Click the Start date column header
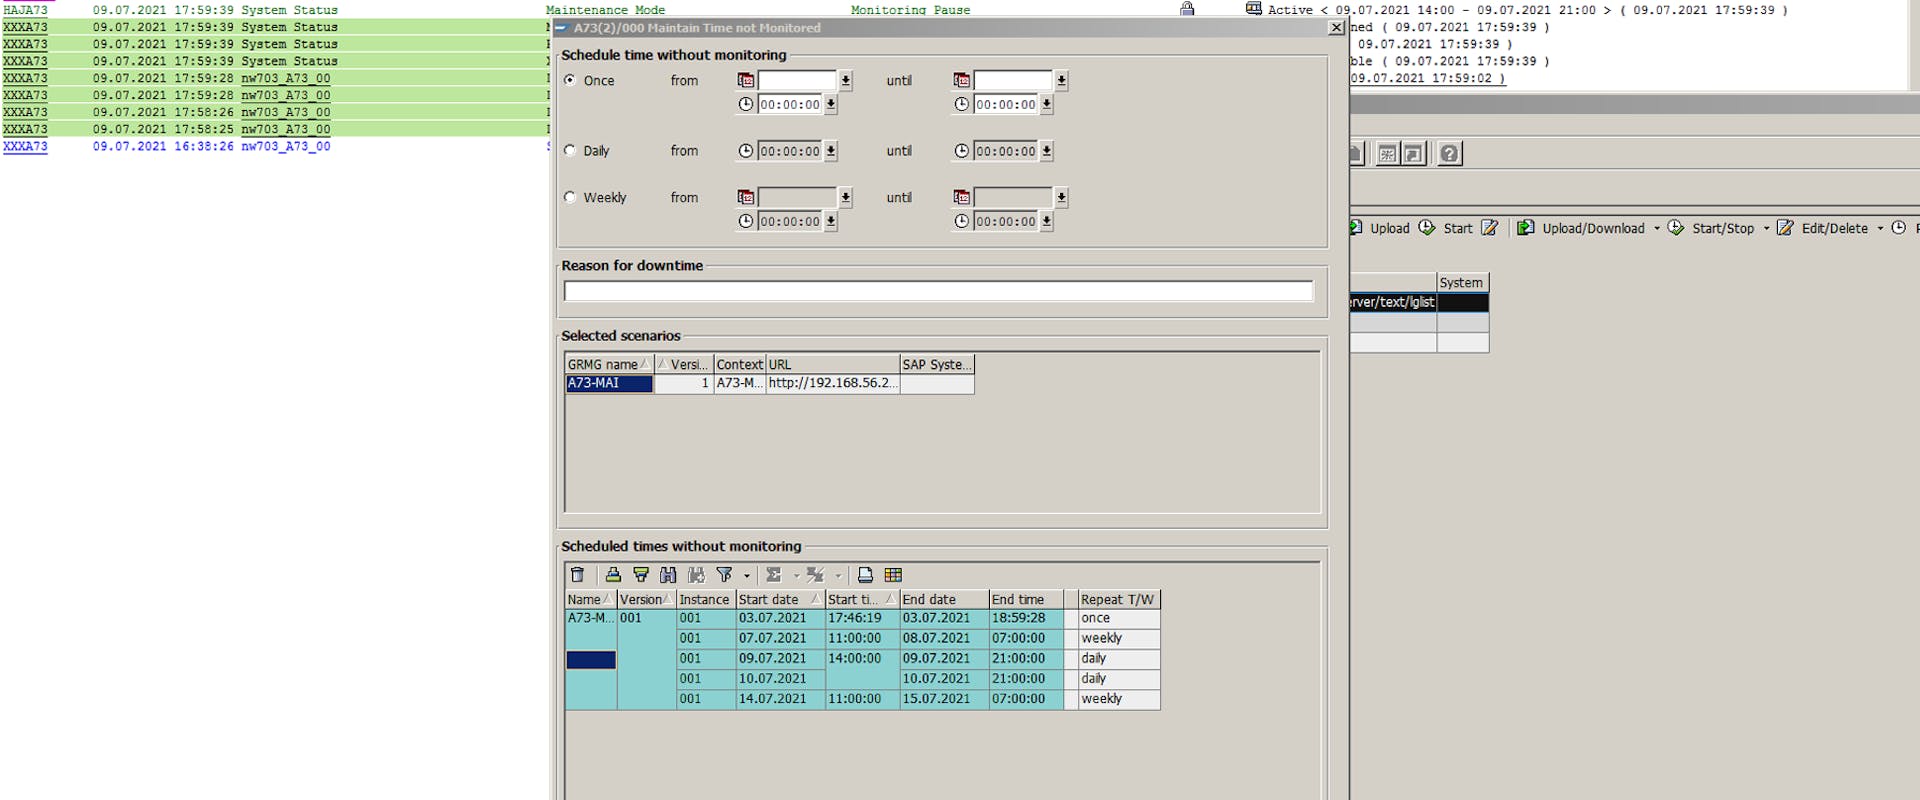 click(768, 600)
